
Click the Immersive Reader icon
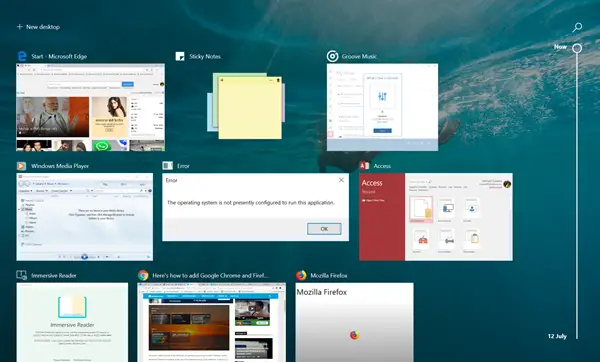(21, 275)
